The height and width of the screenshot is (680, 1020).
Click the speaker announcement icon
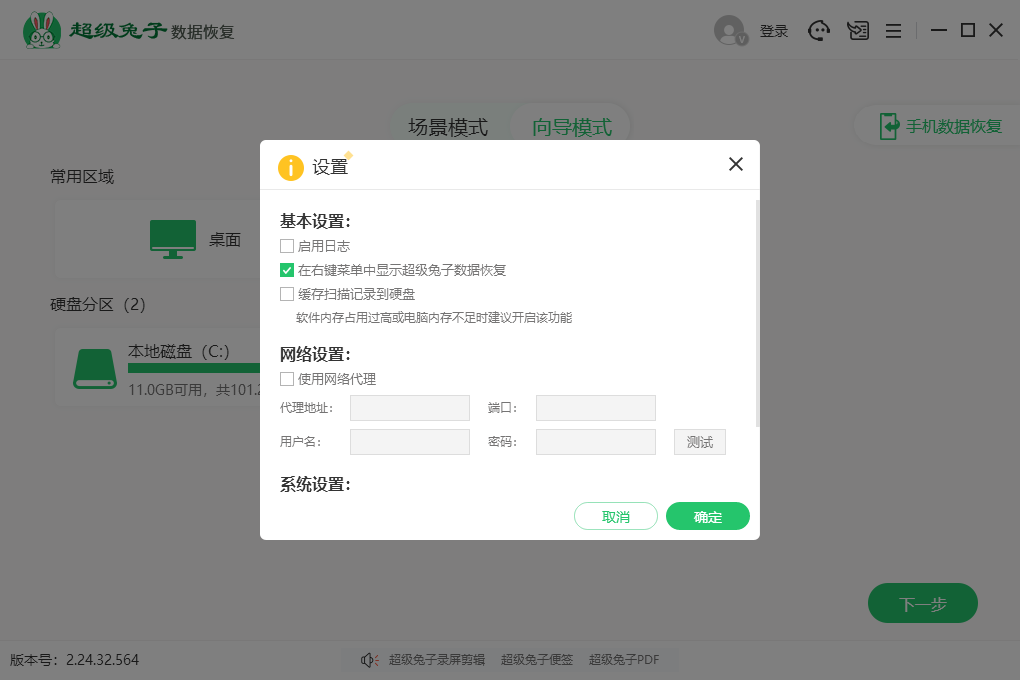click(369, 660)
